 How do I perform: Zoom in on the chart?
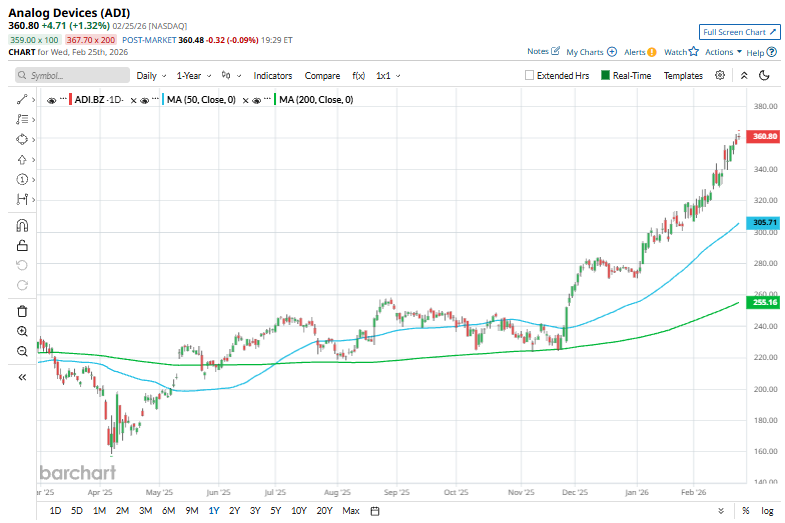(22, 331)
